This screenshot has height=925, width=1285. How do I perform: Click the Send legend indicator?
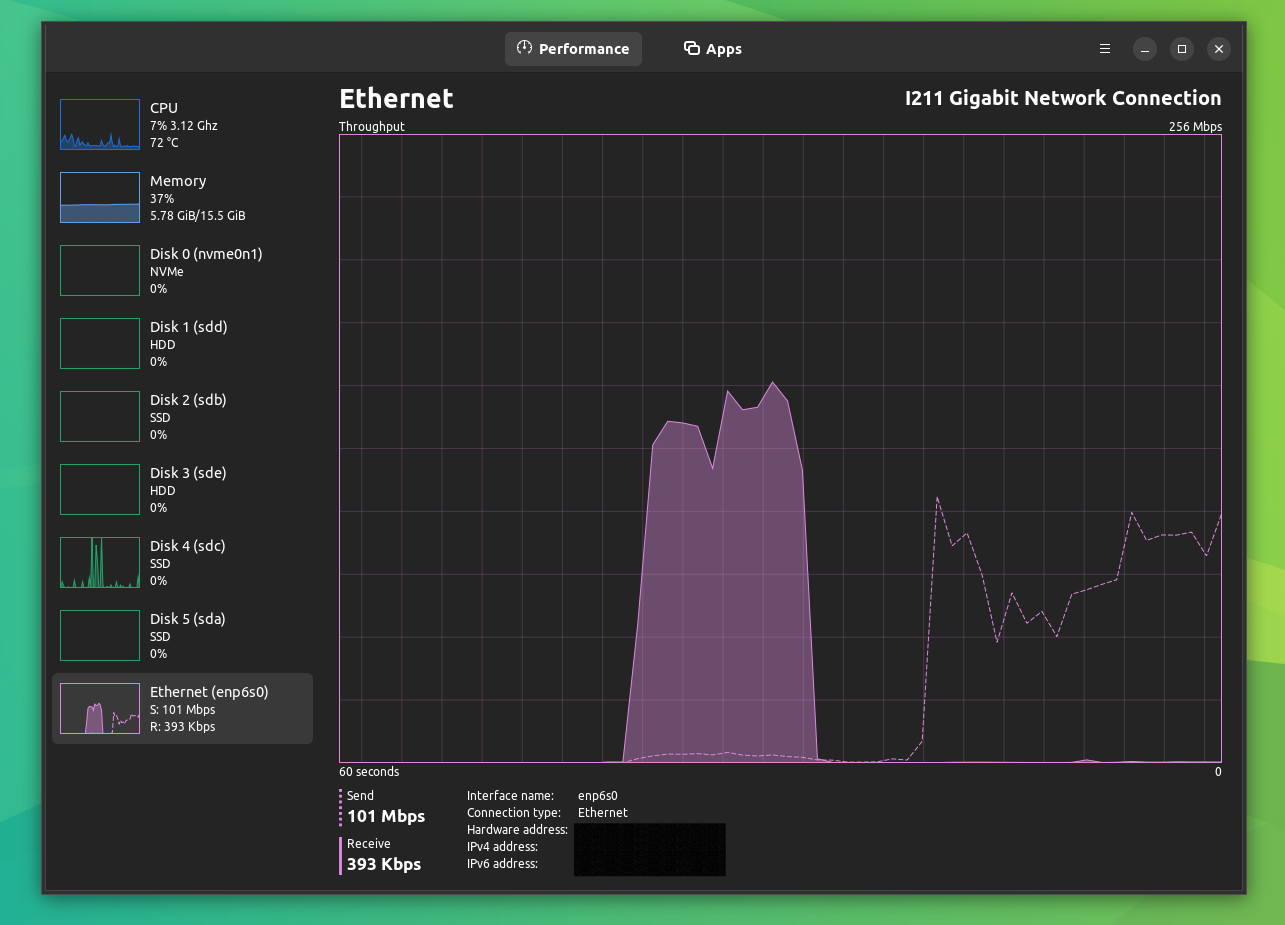339,806
